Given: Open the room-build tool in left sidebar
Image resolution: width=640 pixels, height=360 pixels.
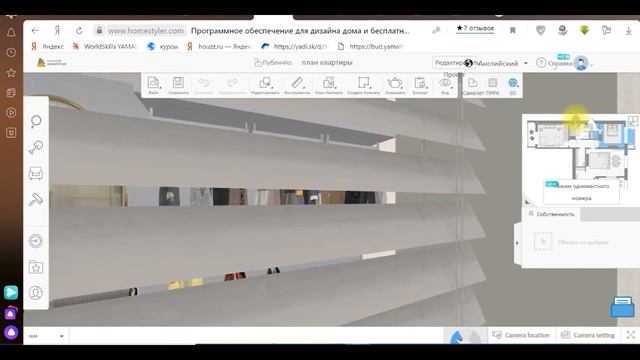Looking at the screenshot, I should pos(36,147).
